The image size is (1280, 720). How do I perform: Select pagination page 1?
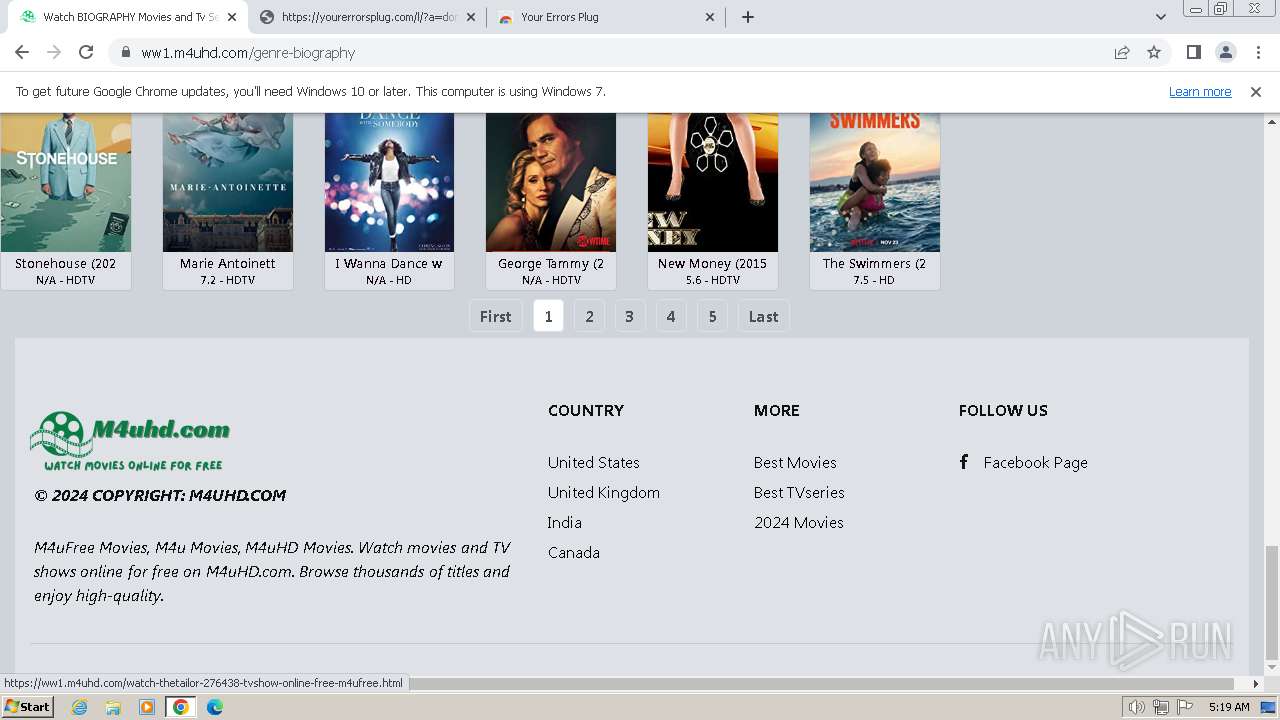coord(548,316)
